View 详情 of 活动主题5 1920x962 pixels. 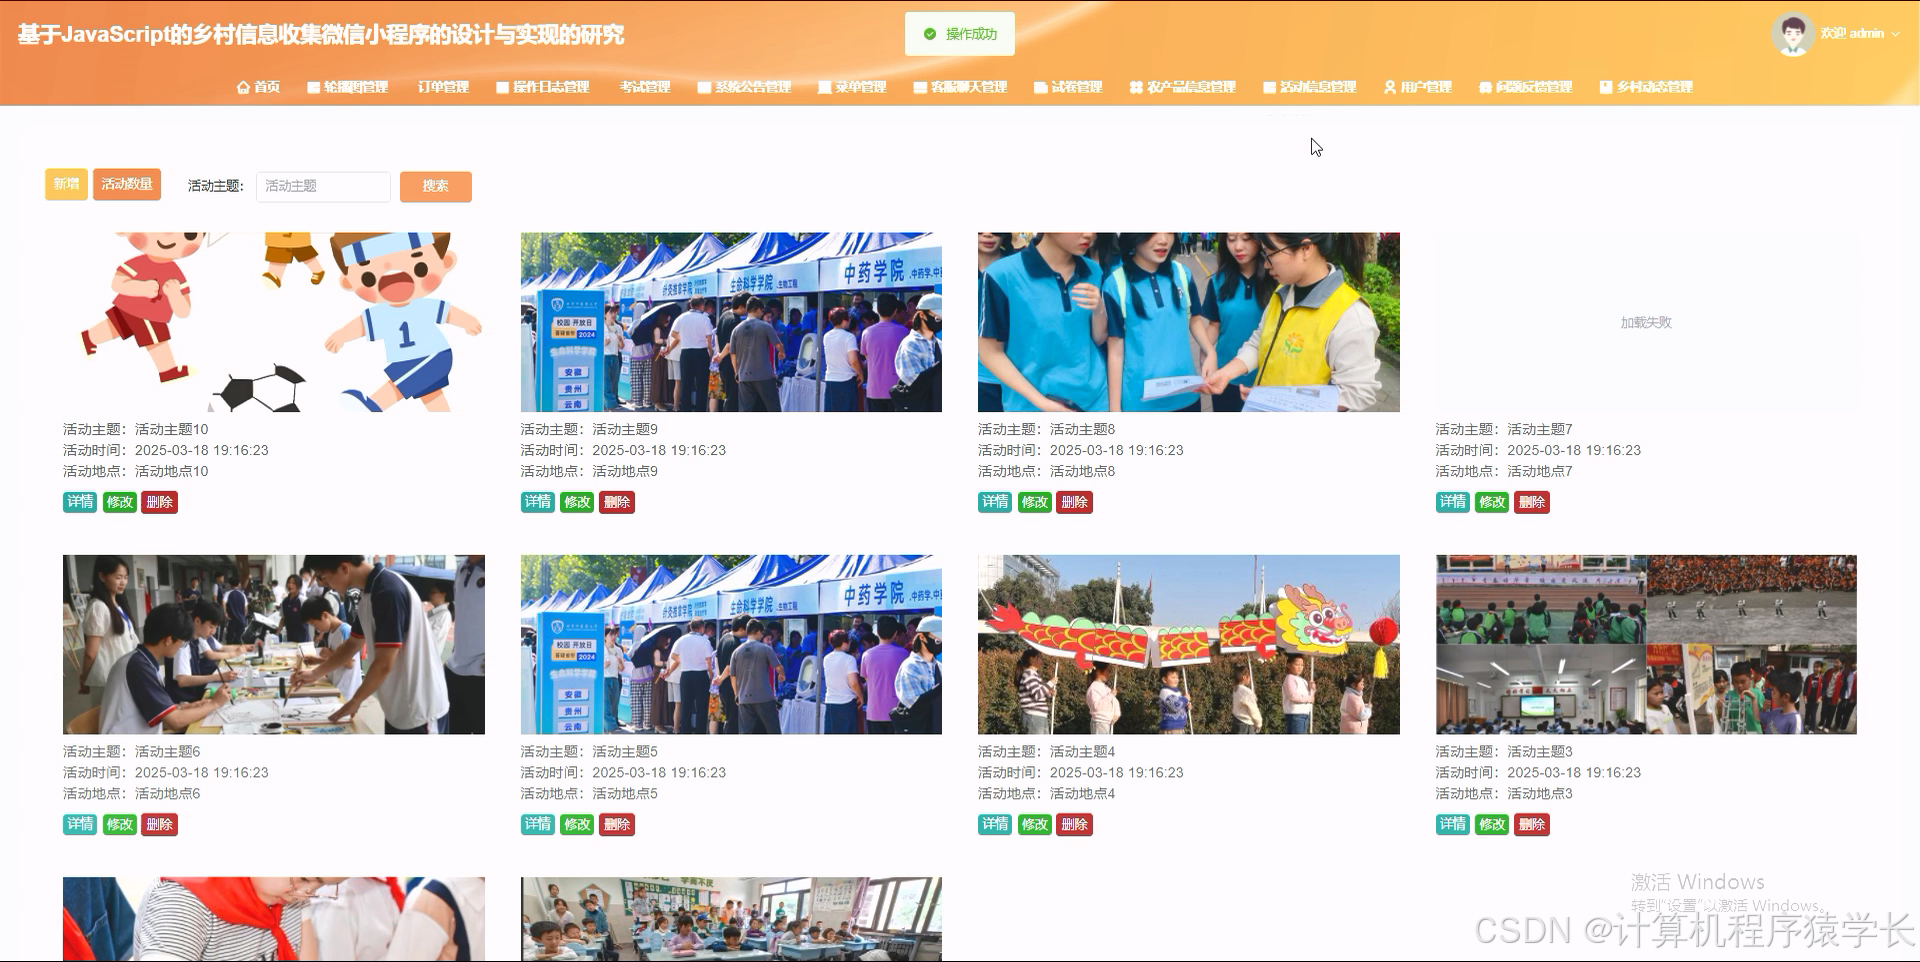click(538, 824)
